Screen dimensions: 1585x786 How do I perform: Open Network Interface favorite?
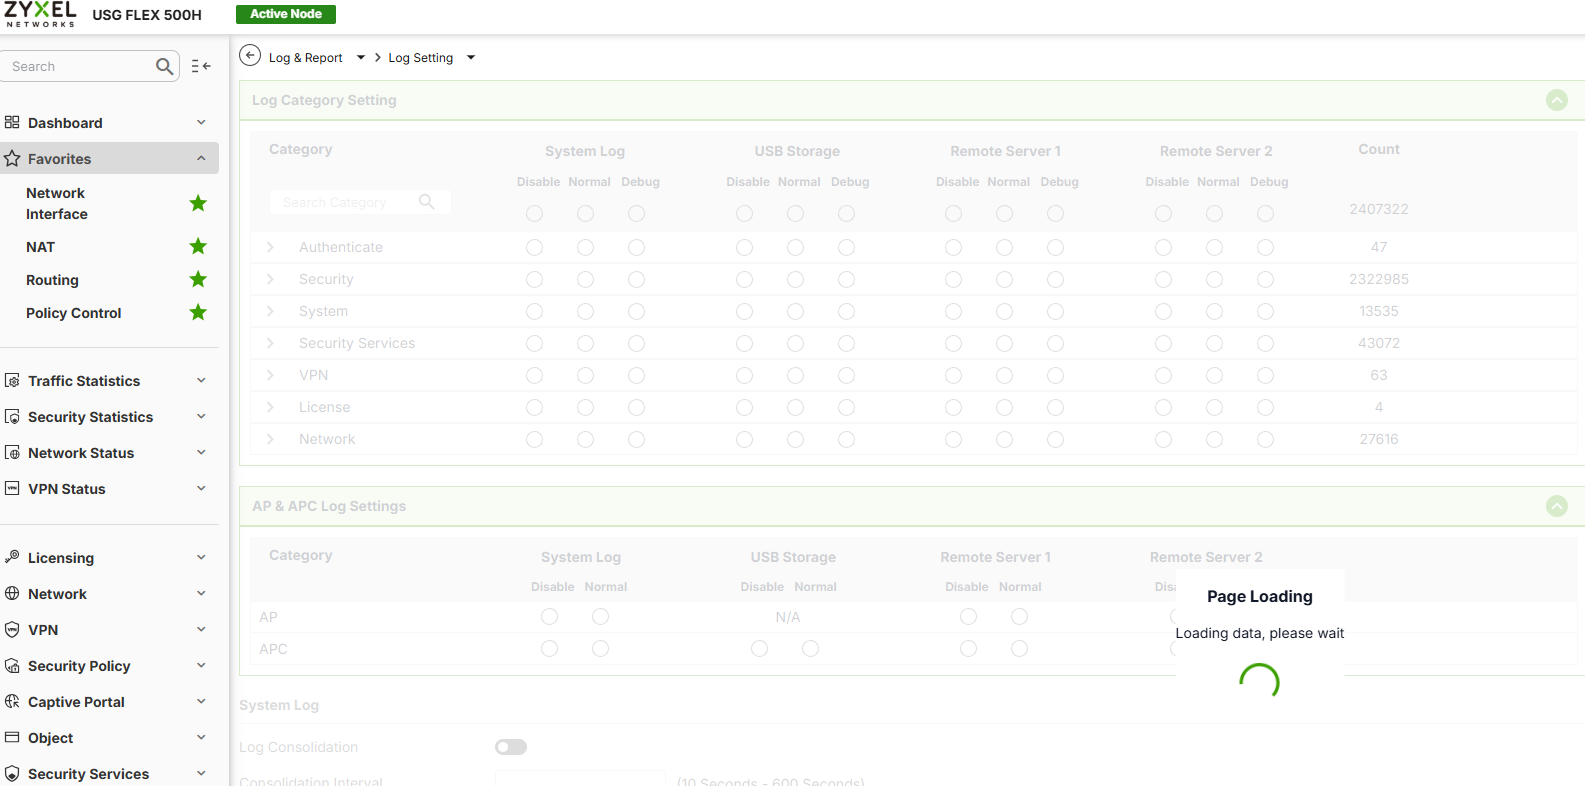coord(57,203)
